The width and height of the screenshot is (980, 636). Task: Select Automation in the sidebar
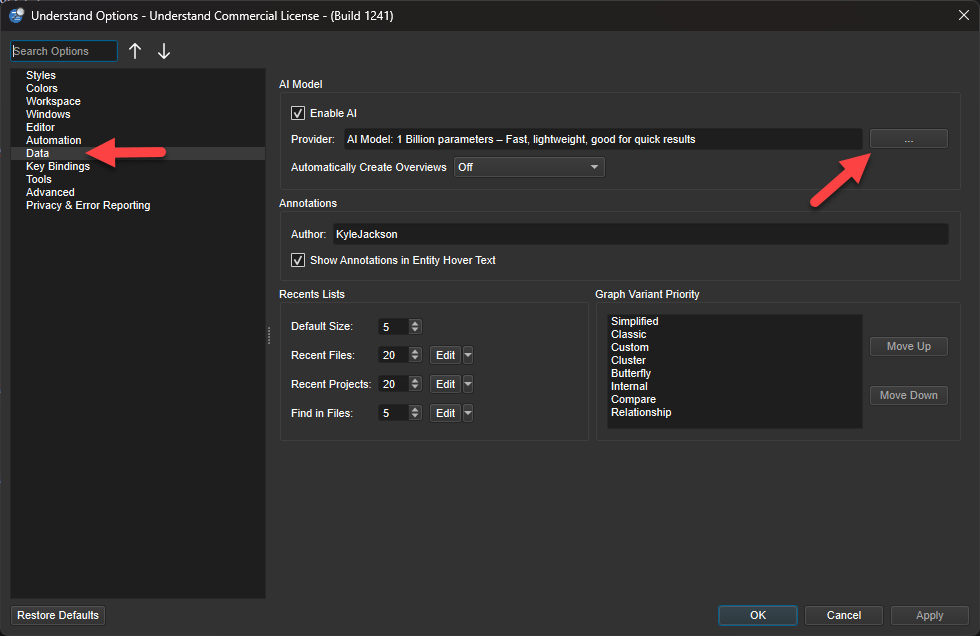tap(53, 140)
